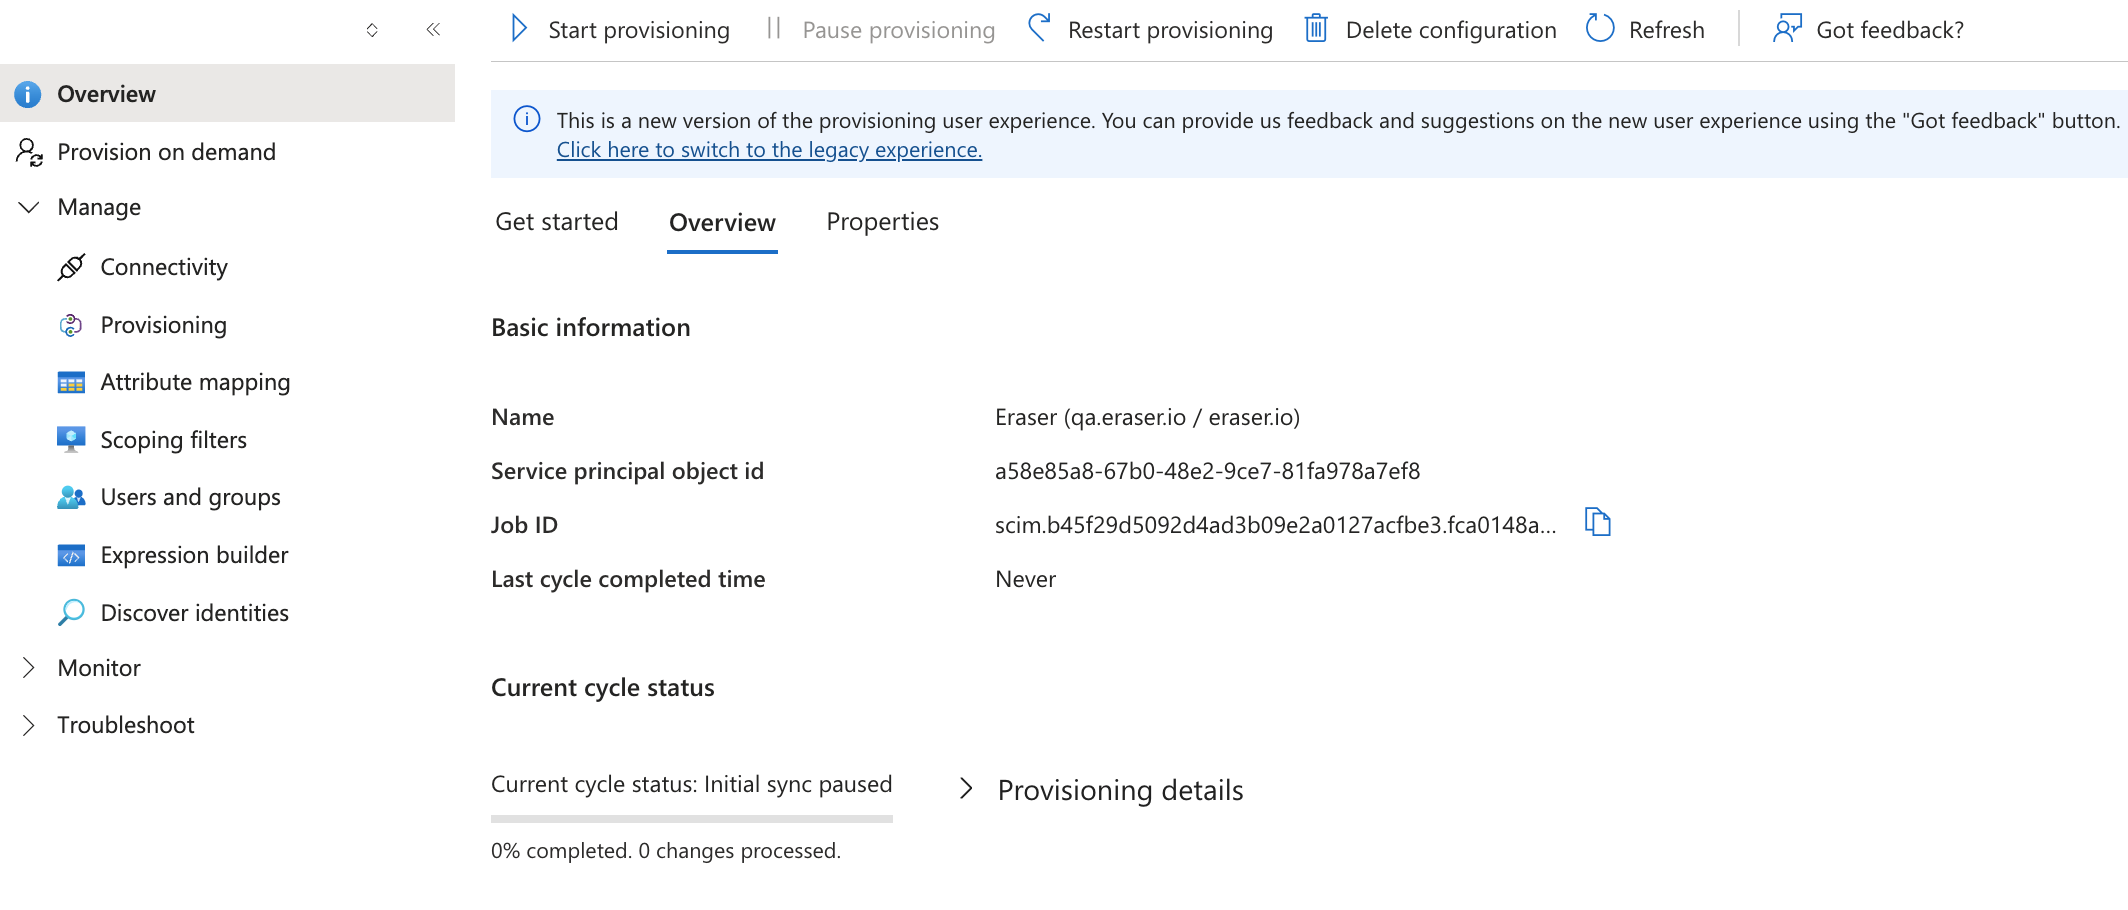Open Connectivity via the plug icon
This screenshot has width=2128, height=910.
coord(71,267)
